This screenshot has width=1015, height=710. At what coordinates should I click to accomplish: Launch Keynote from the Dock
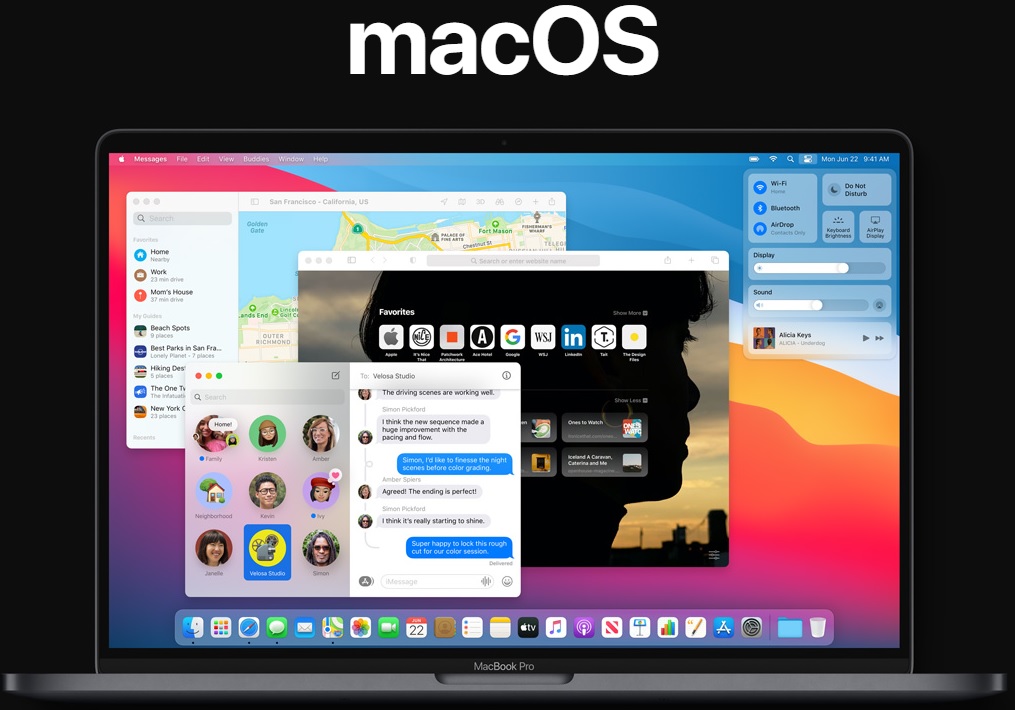(640, 627)
